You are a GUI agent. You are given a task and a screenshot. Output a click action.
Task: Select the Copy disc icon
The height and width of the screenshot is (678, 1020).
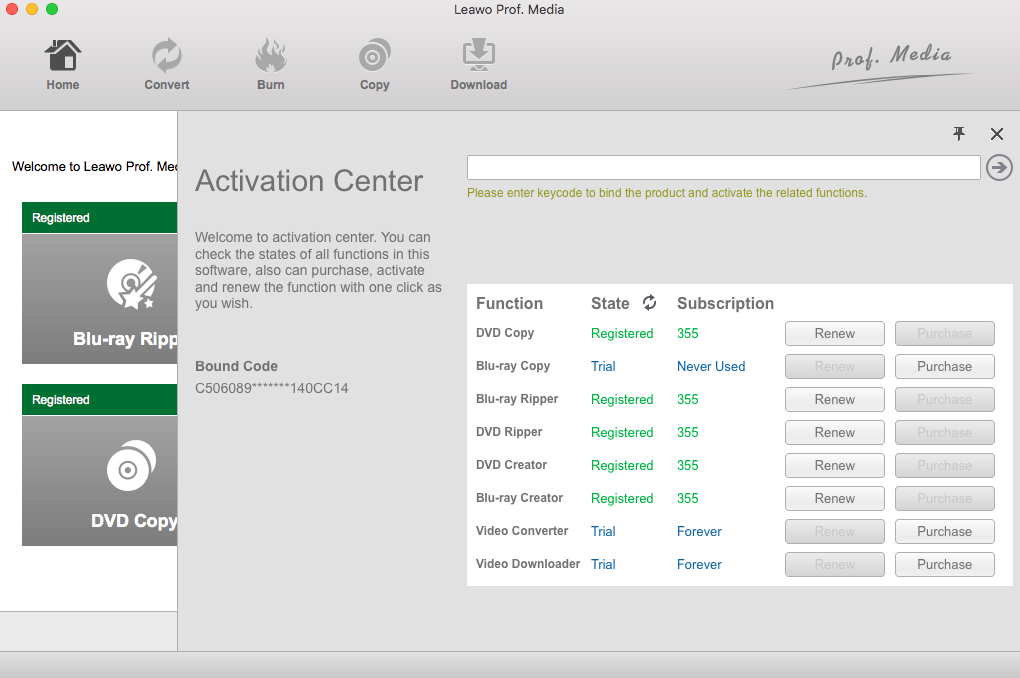tap(374, 64)
